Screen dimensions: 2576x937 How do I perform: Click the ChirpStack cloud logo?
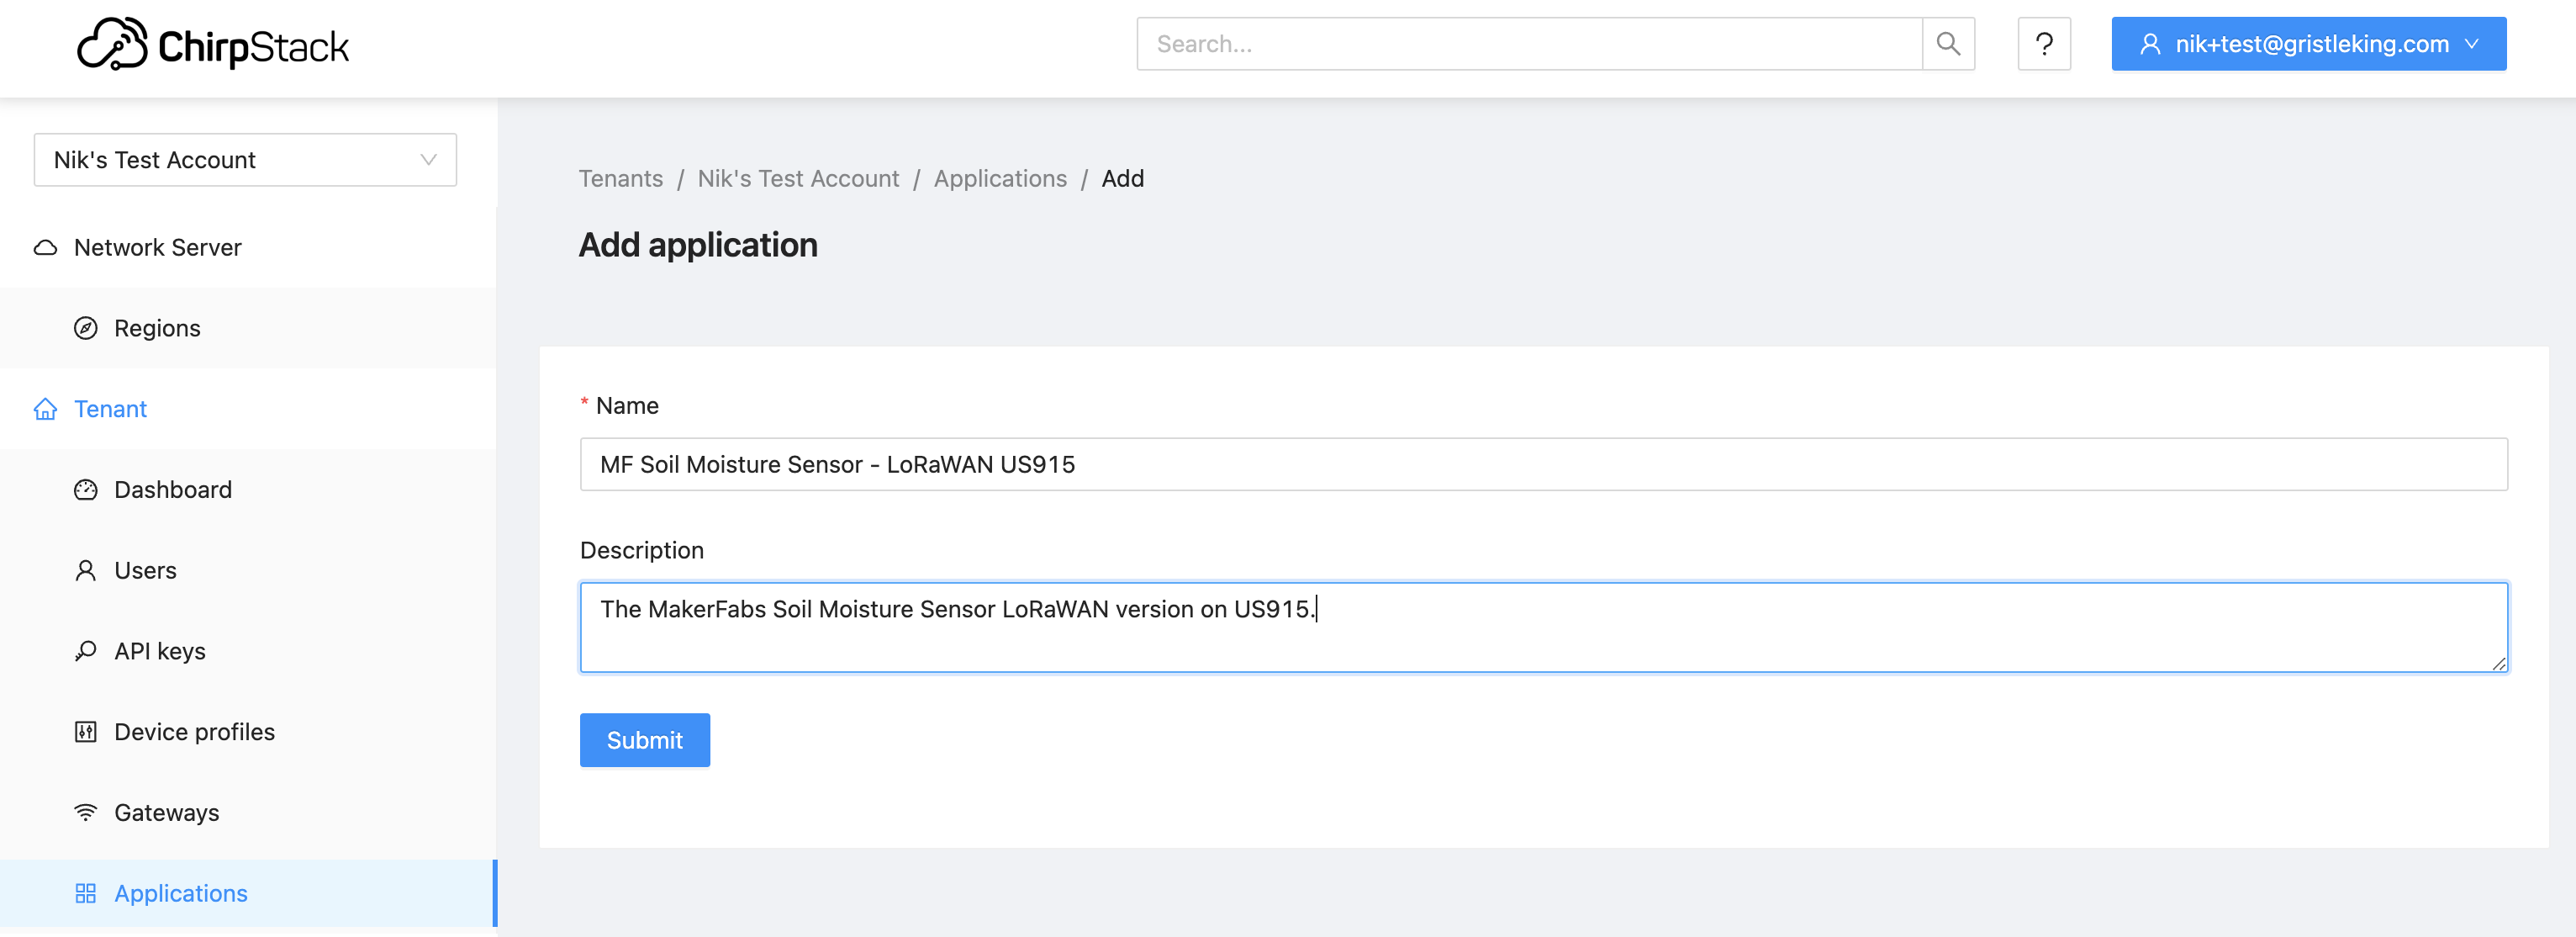112,44
